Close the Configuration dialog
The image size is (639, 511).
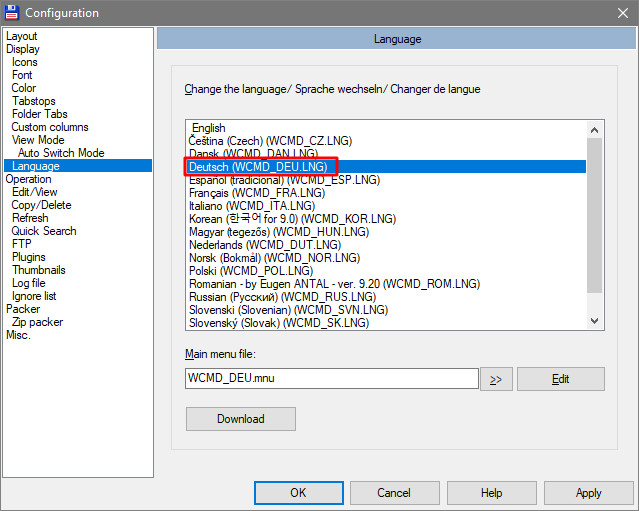click(622, 13)
